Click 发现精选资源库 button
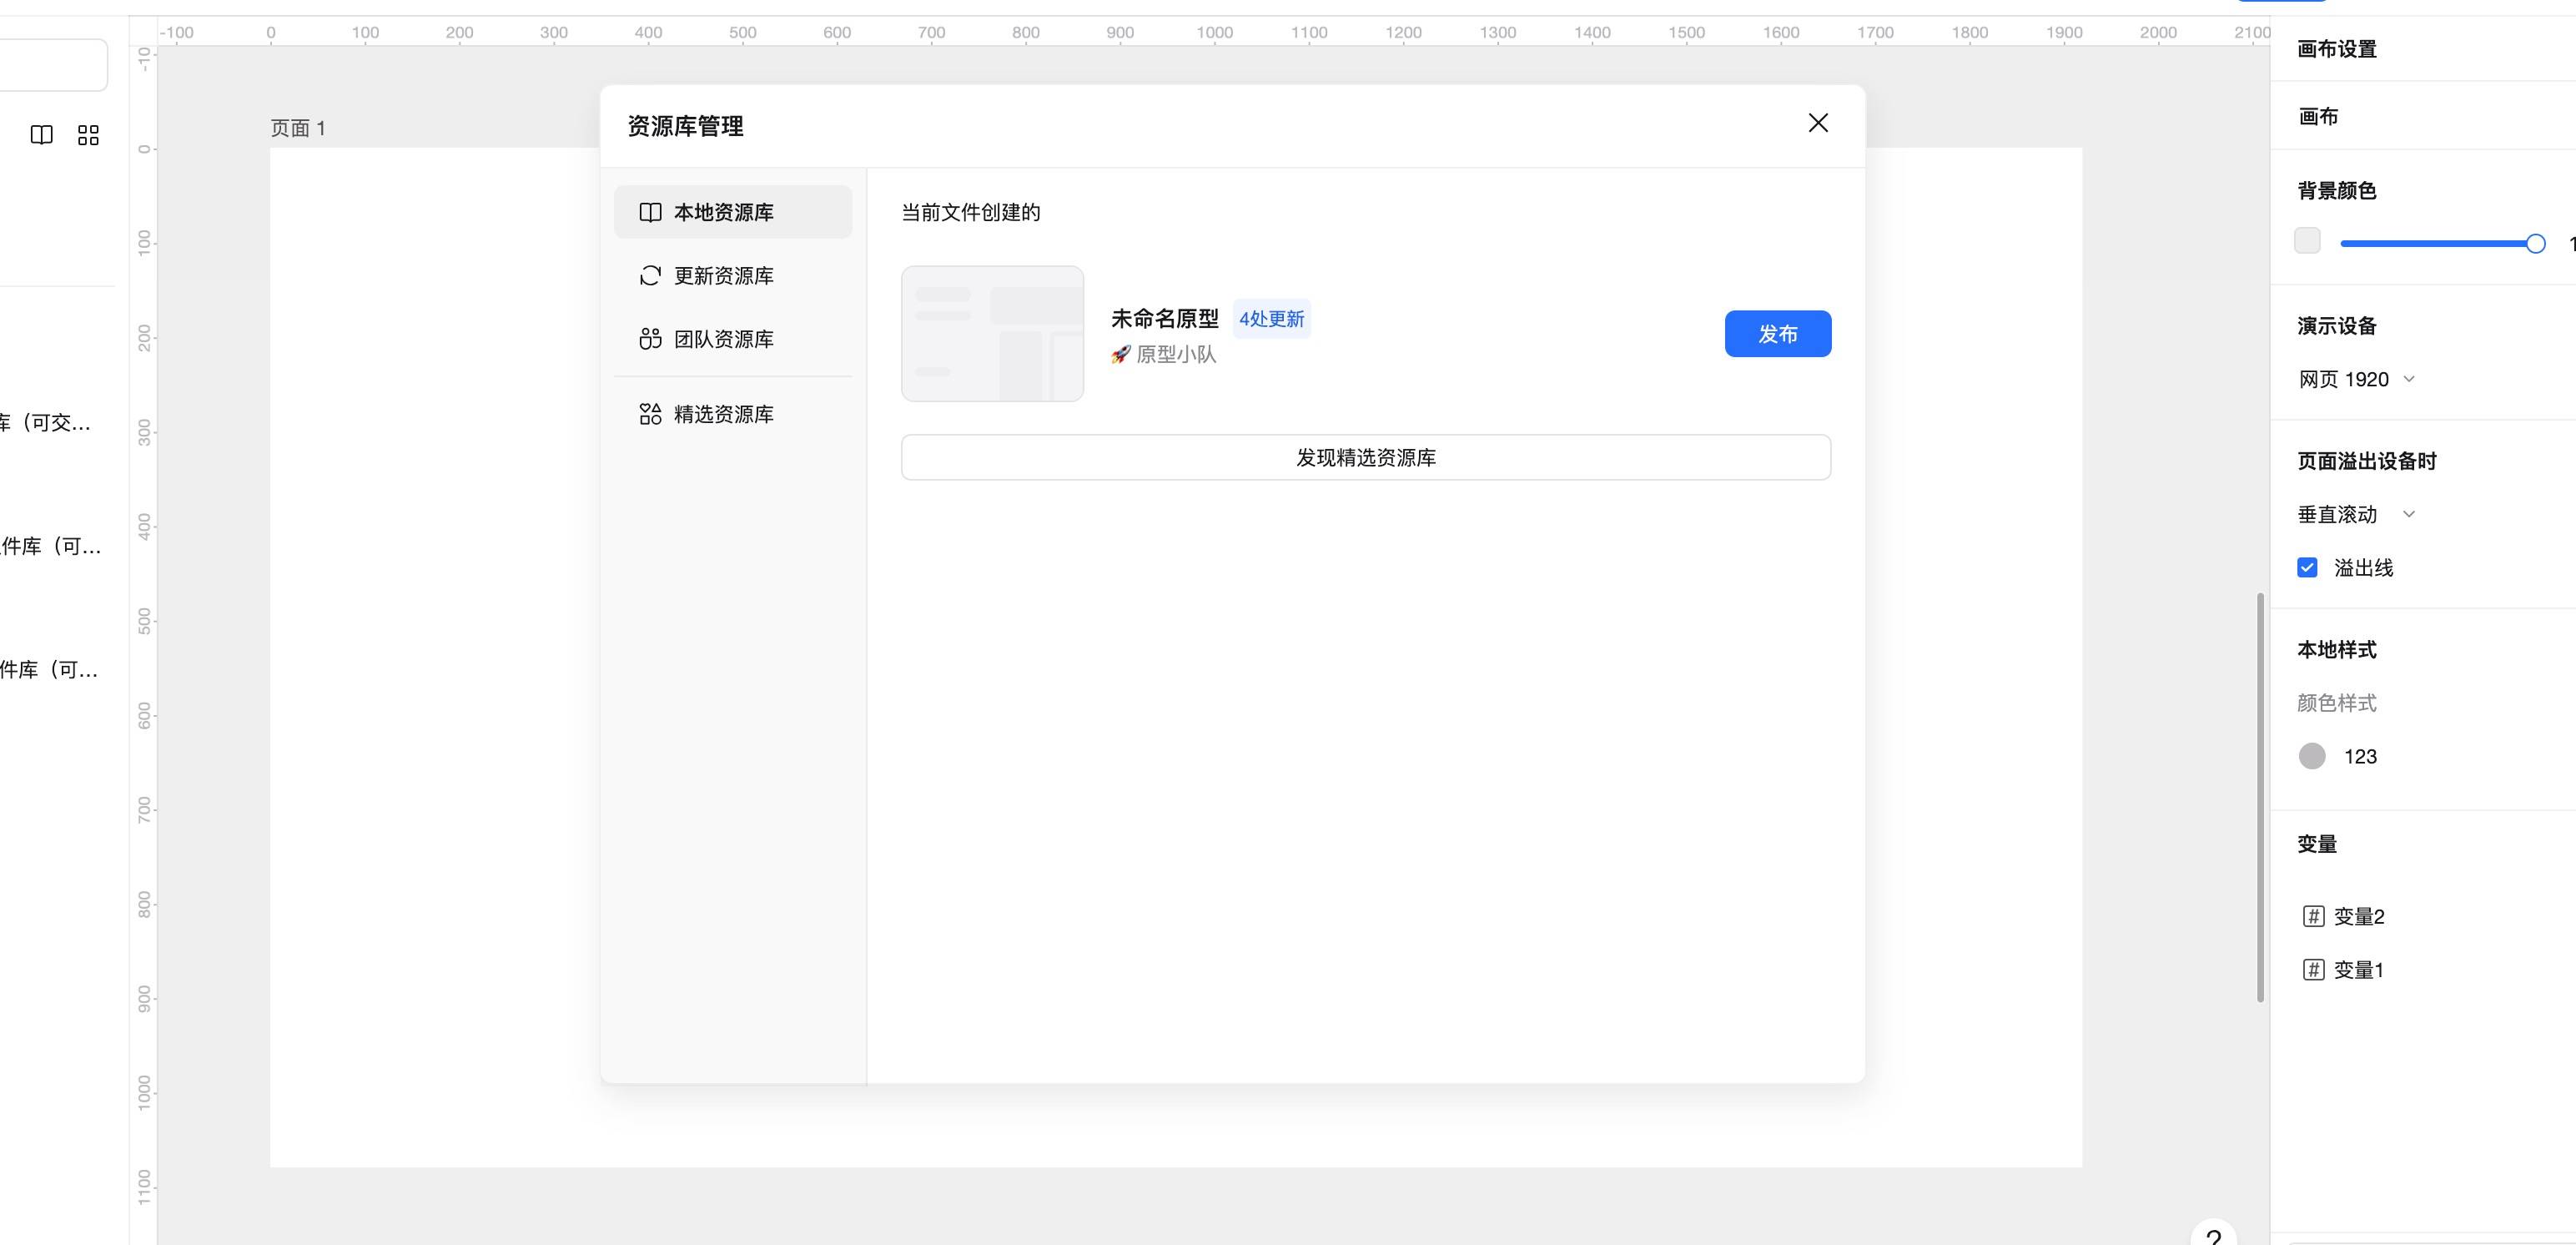The width and height of the screenshot is (2576, 1245). click(1366, 457)
